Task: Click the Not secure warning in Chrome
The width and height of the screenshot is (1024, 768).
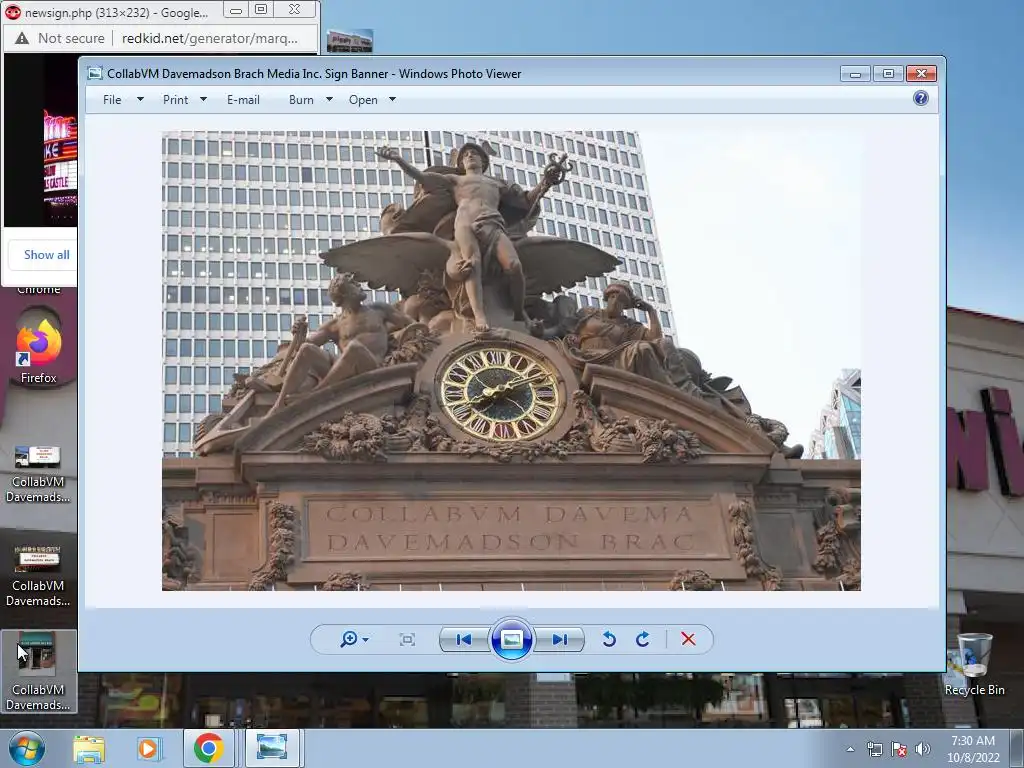Action: [x=60, y=39]
